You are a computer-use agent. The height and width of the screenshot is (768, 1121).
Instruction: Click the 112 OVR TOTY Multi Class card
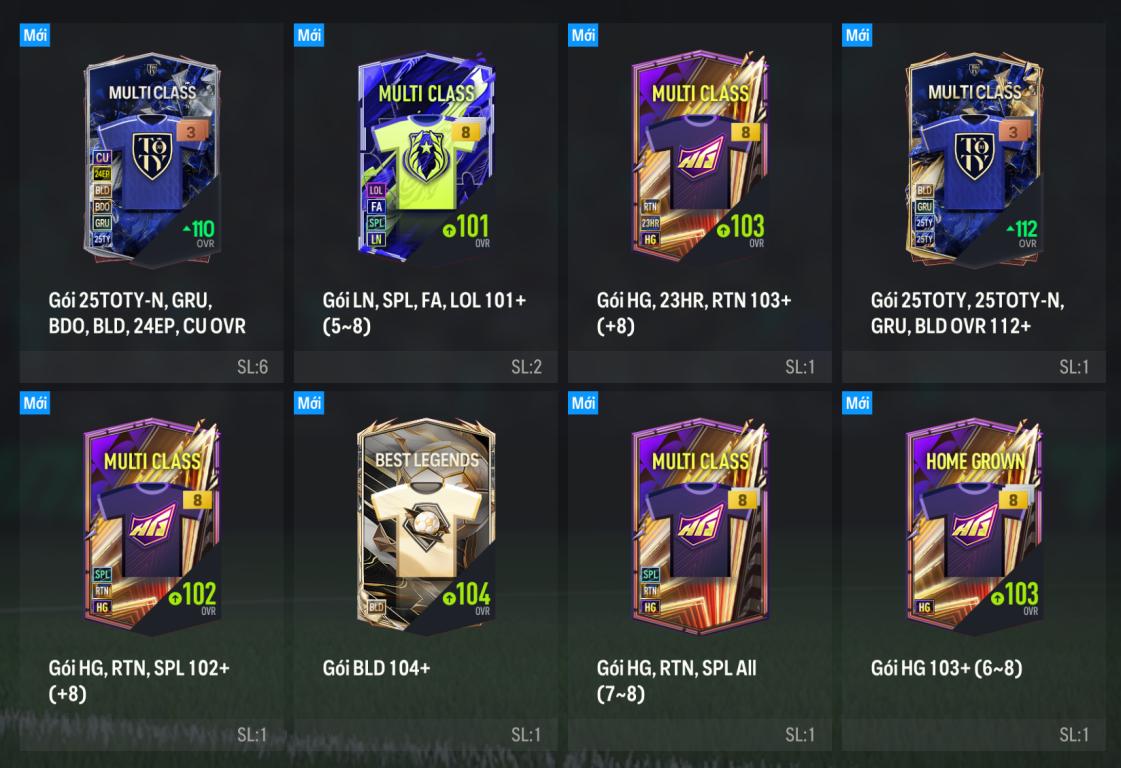point(974,157)
